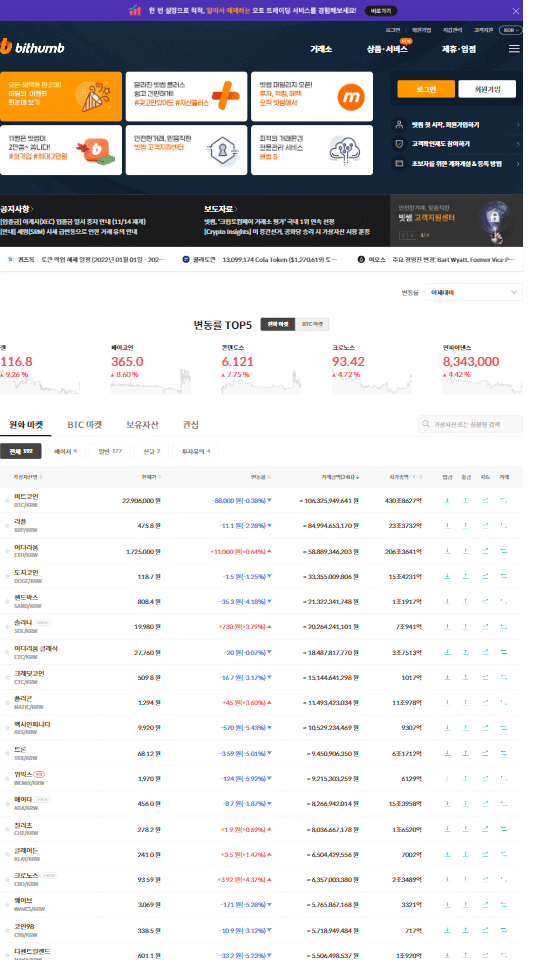Sort by the 가상자산명 column
Image resolution: width=540 pixels, height=960 pixels.
tap(28, 476)
